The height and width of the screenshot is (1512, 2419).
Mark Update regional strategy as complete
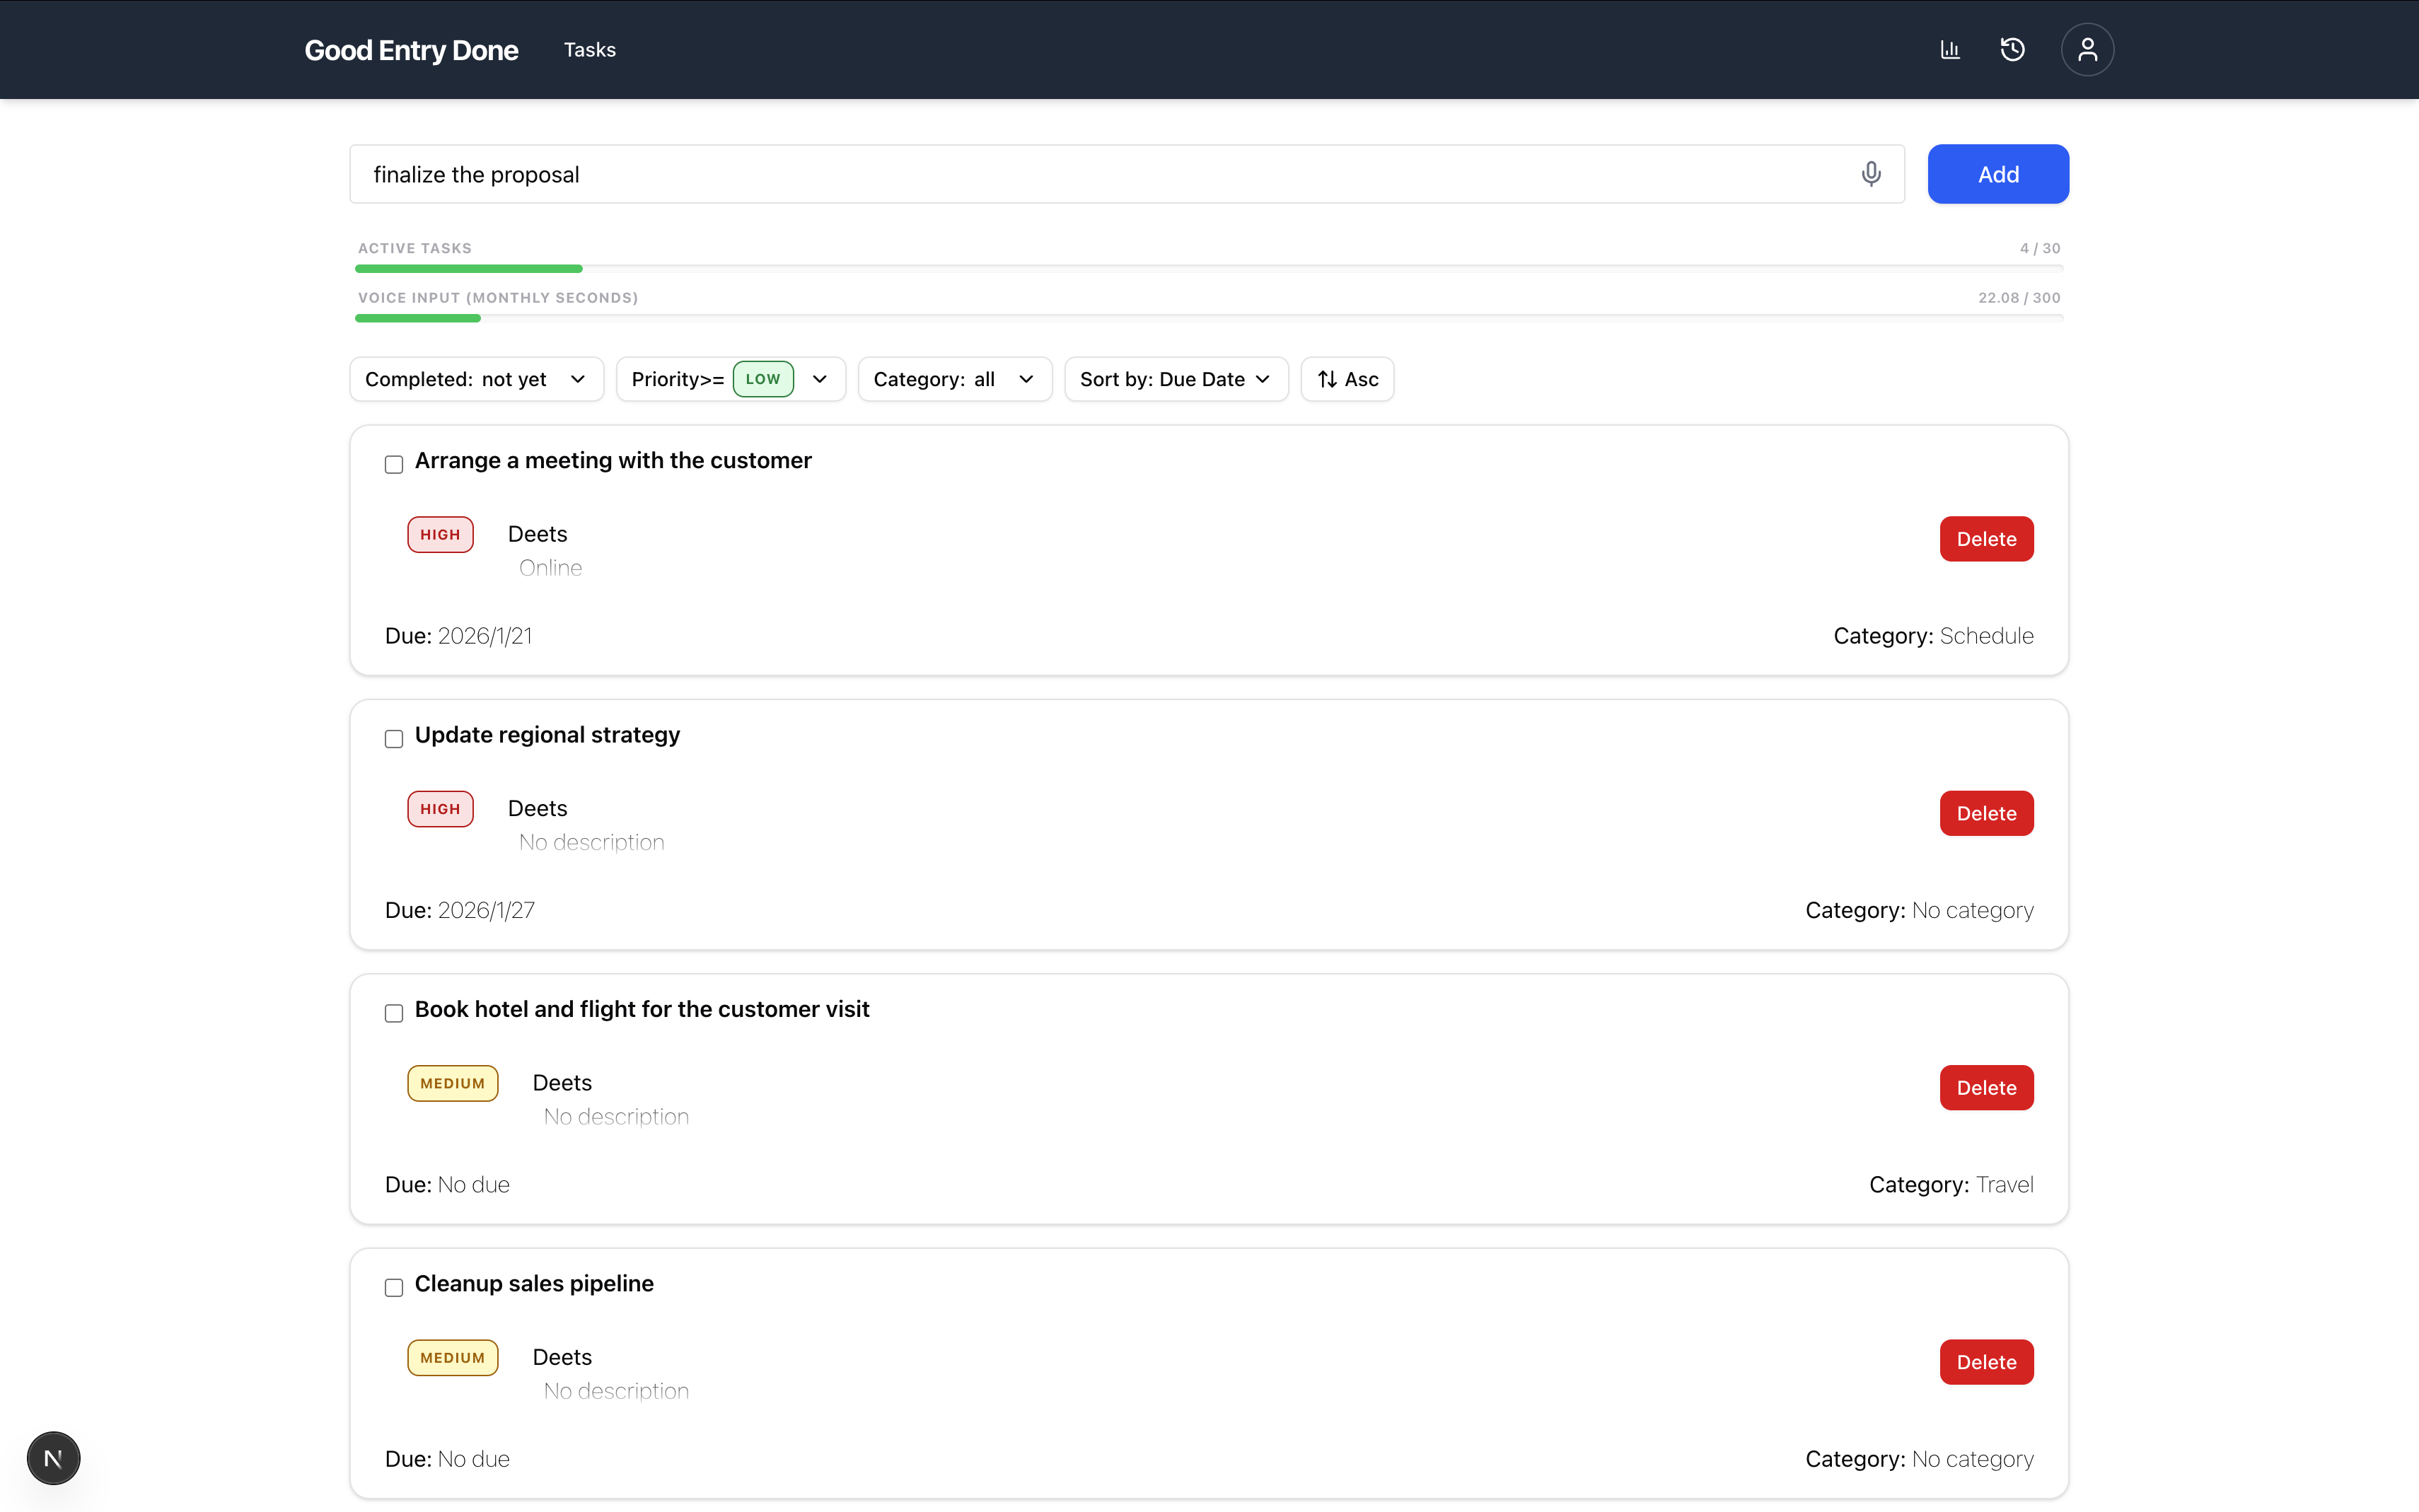pos(393,738)
